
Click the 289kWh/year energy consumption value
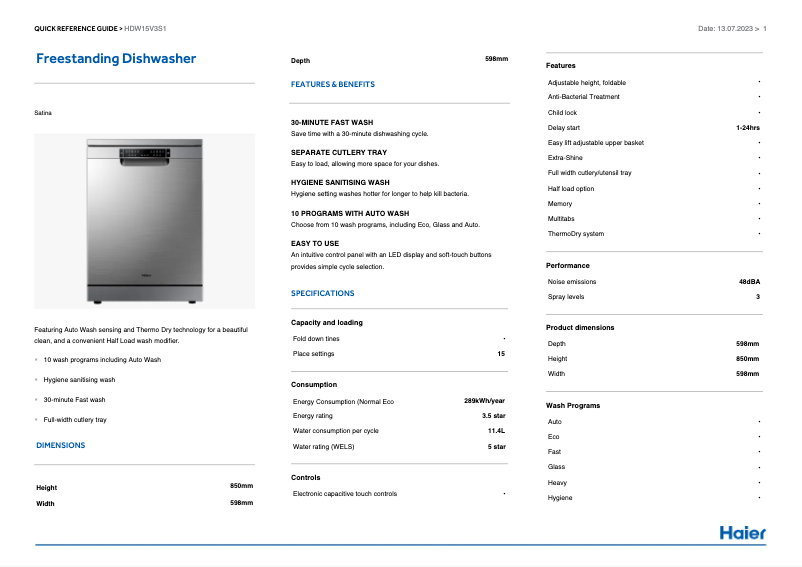coord(484,401)
